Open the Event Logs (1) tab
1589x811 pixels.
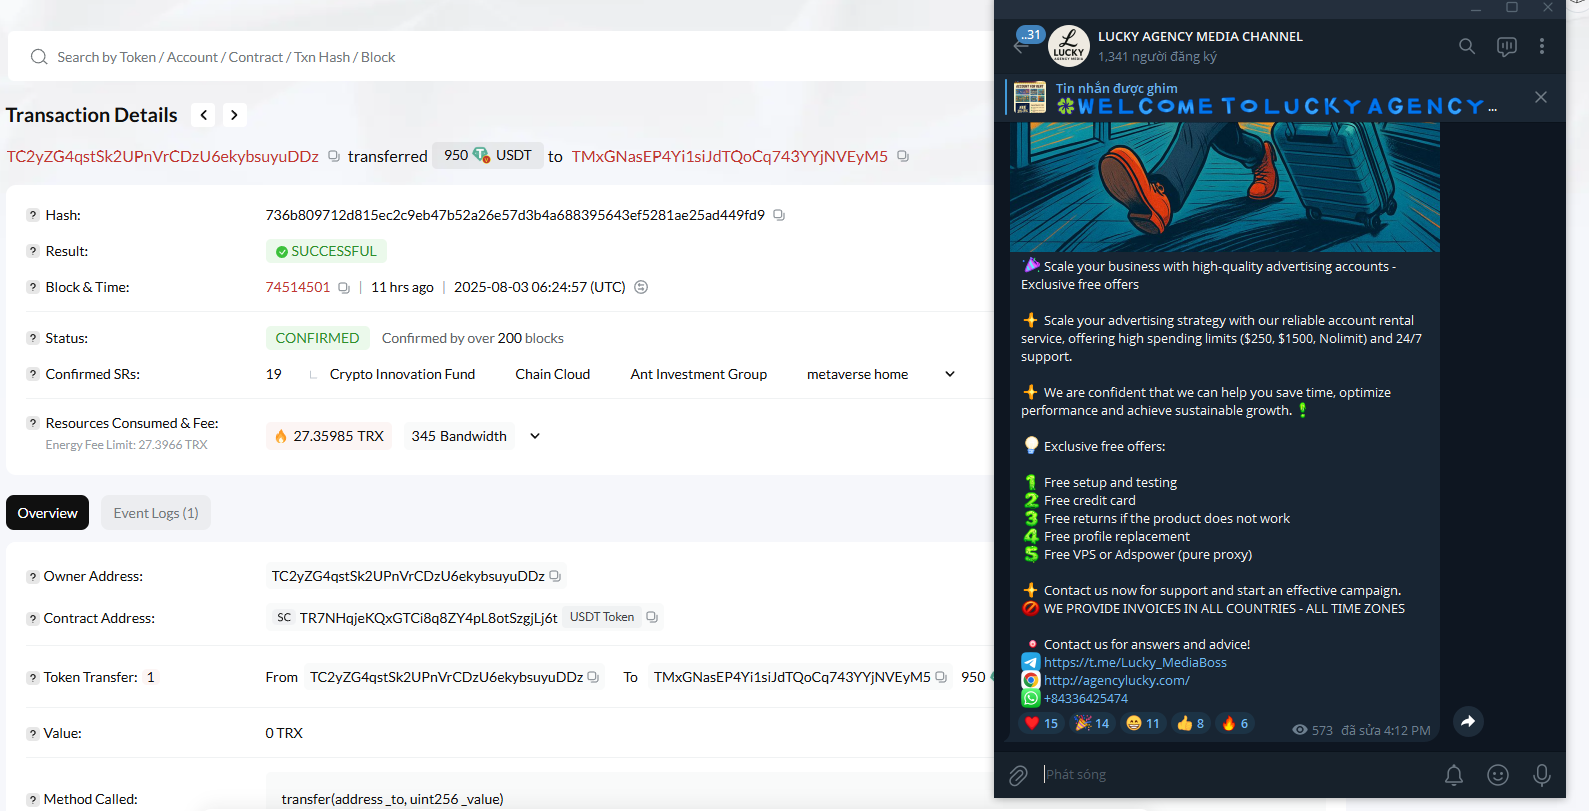[156, 513]
